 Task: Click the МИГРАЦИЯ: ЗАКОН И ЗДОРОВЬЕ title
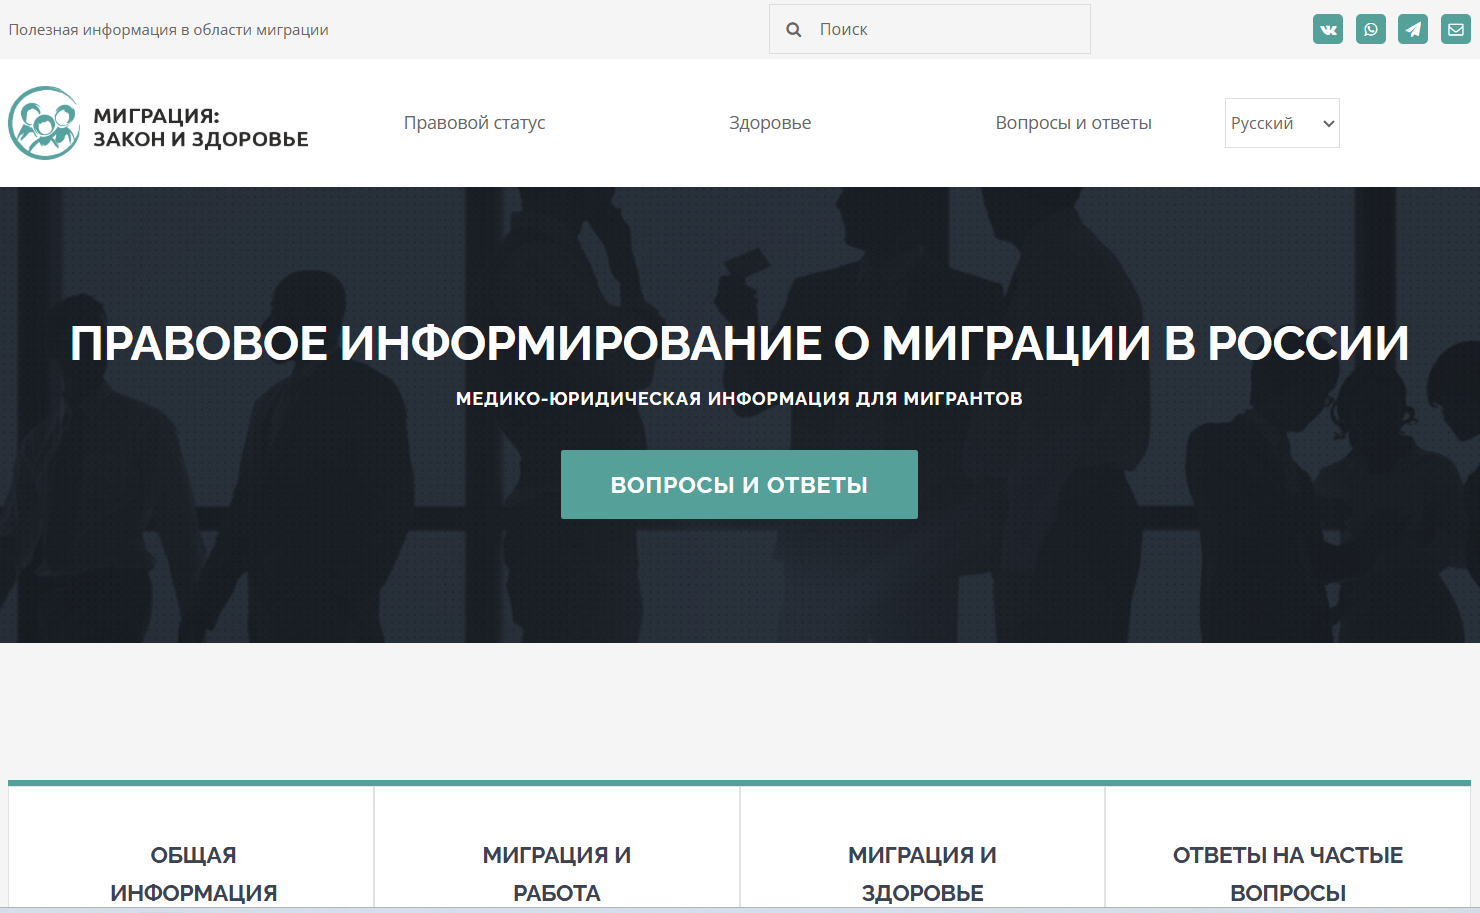click(x=201, y=127)
